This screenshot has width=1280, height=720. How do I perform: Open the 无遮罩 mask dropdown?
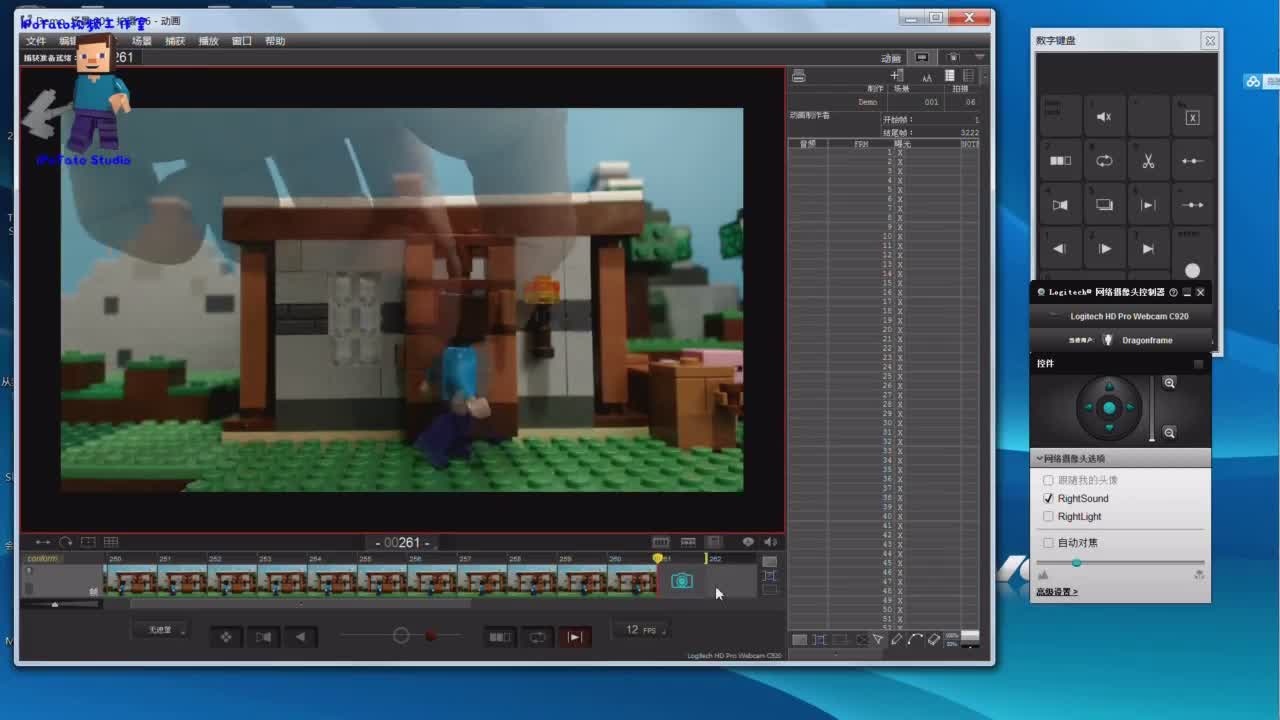tap(160, 630)
